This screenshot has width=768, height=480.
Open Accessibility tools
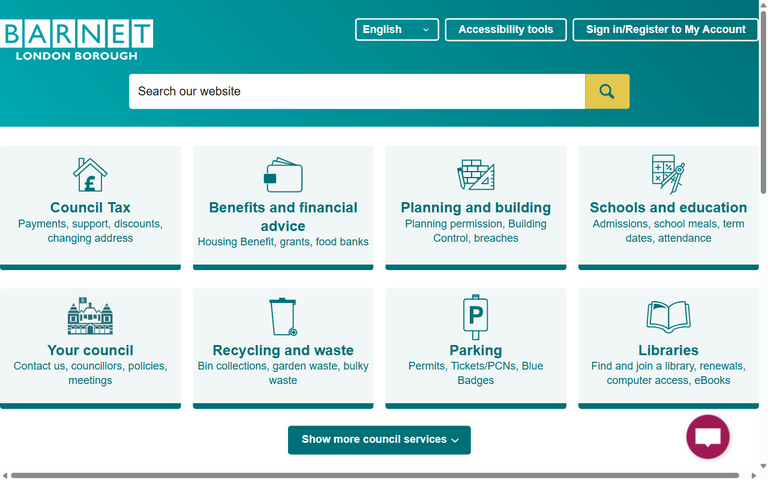pyautogui.click(x=505, y=30)
